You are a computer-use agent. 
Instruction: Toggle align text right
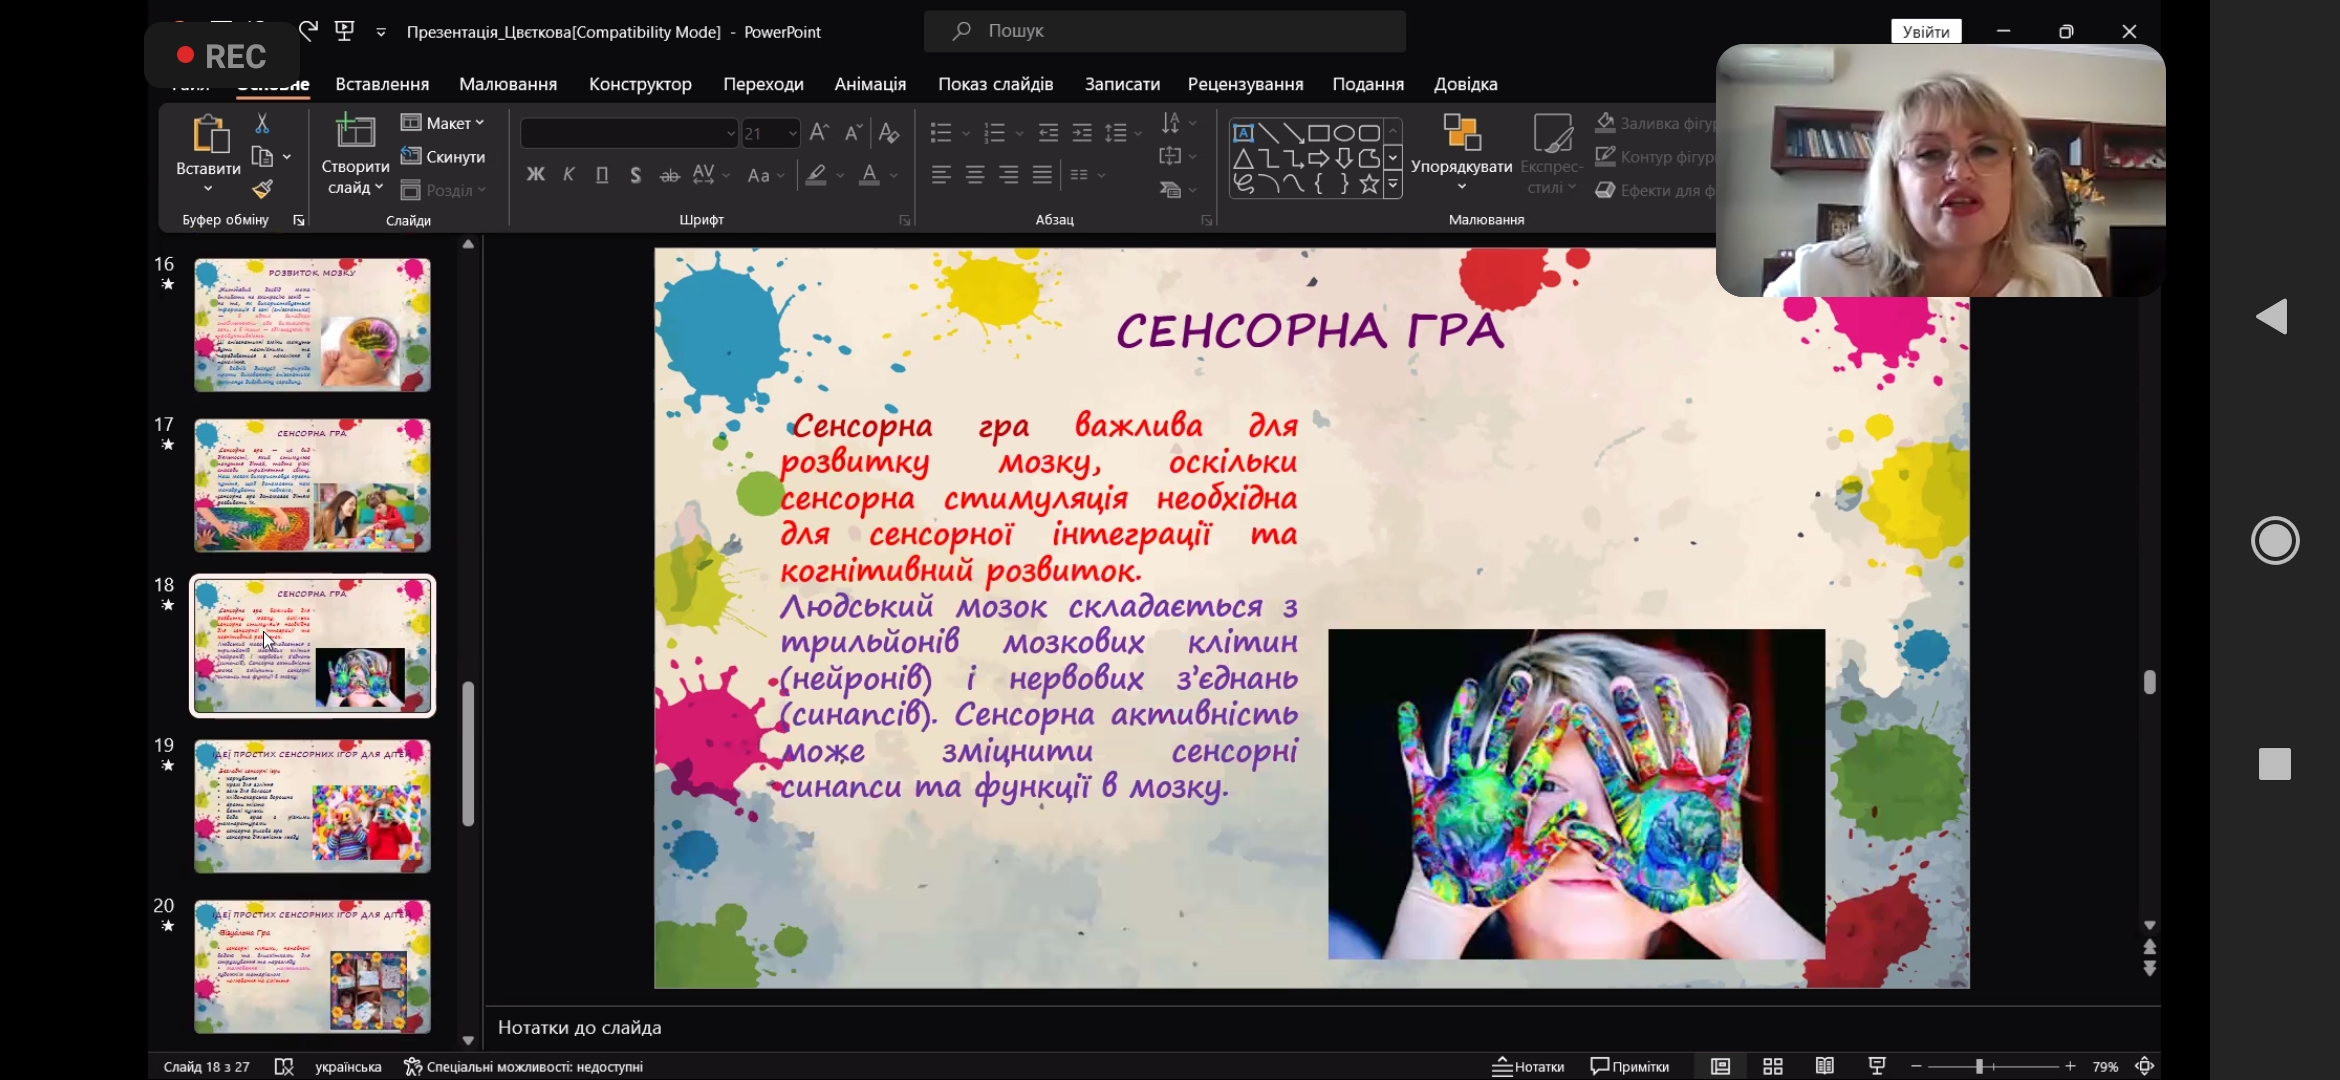1009,175
